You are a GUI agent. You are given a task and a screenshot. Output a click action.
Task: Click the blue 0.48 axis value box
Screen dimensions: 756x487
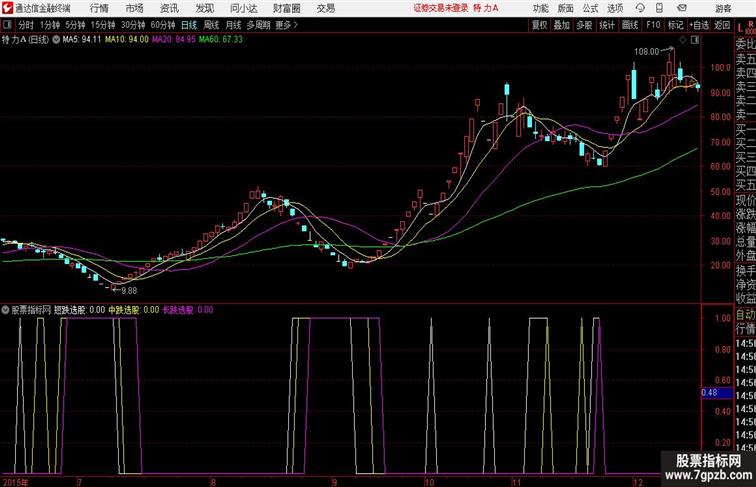(x=717, y=393)
